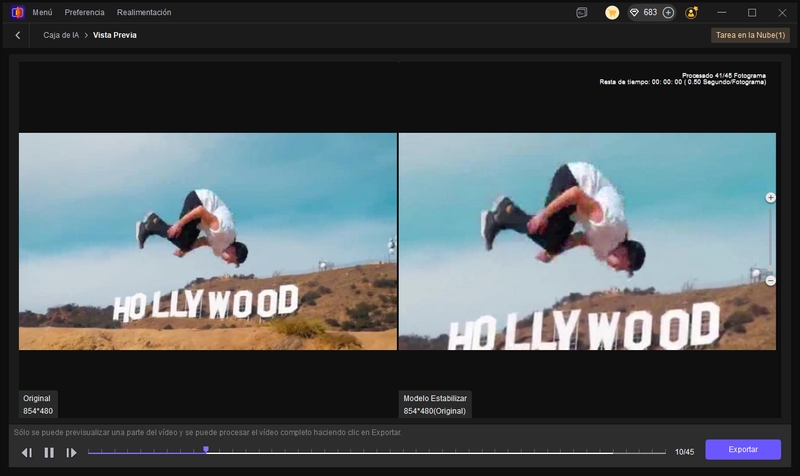Viewport: 800px width, 476px height.
Task: Click the Resta de tiempo text
Action: [x=683, y=82]
